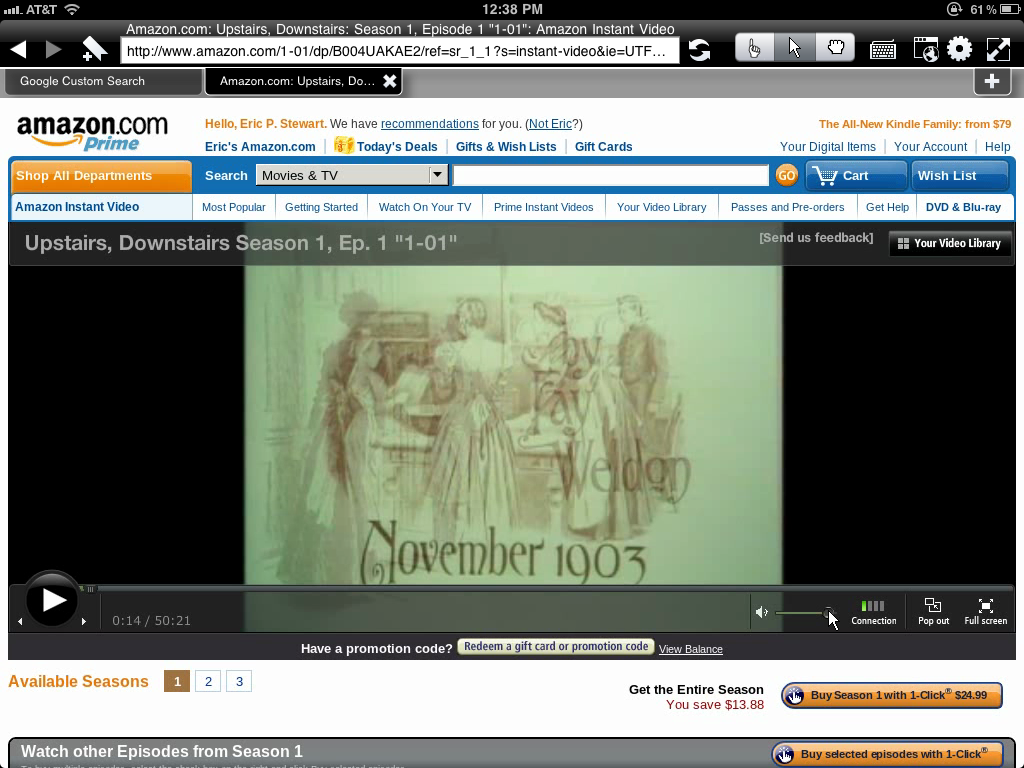The width and height of the screenshot is (1024, 768).
Task: Open Amazon Instant Video section
Action: 77,207
